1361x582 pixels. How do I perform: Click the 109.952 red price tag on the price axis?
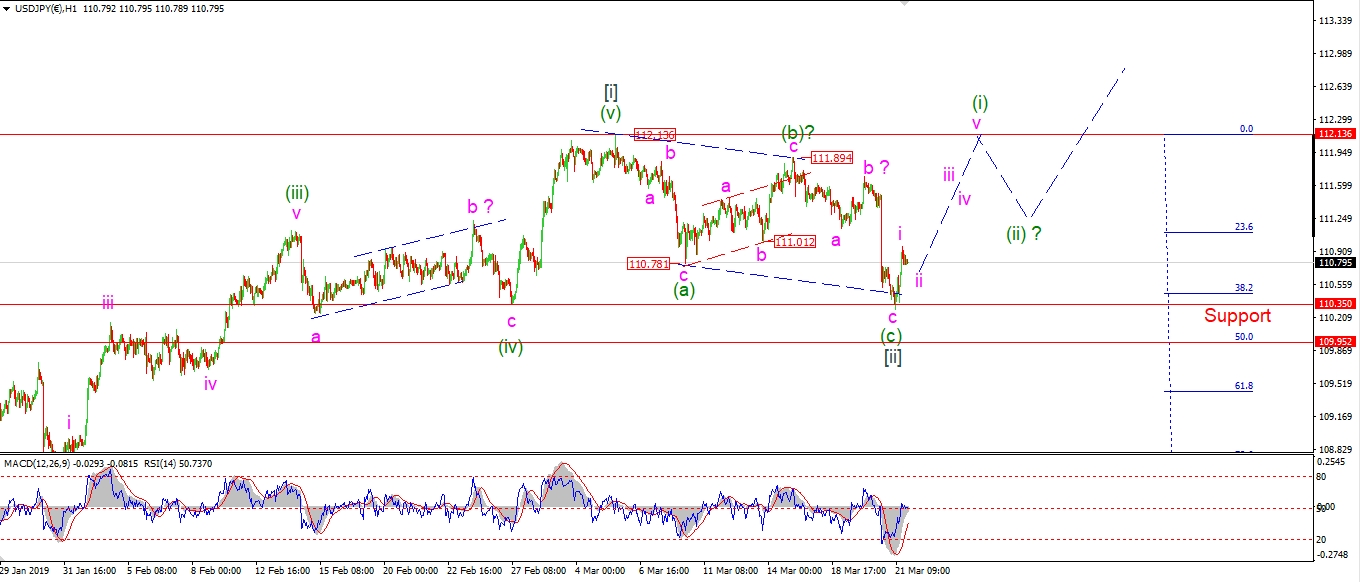[1335, 341]
